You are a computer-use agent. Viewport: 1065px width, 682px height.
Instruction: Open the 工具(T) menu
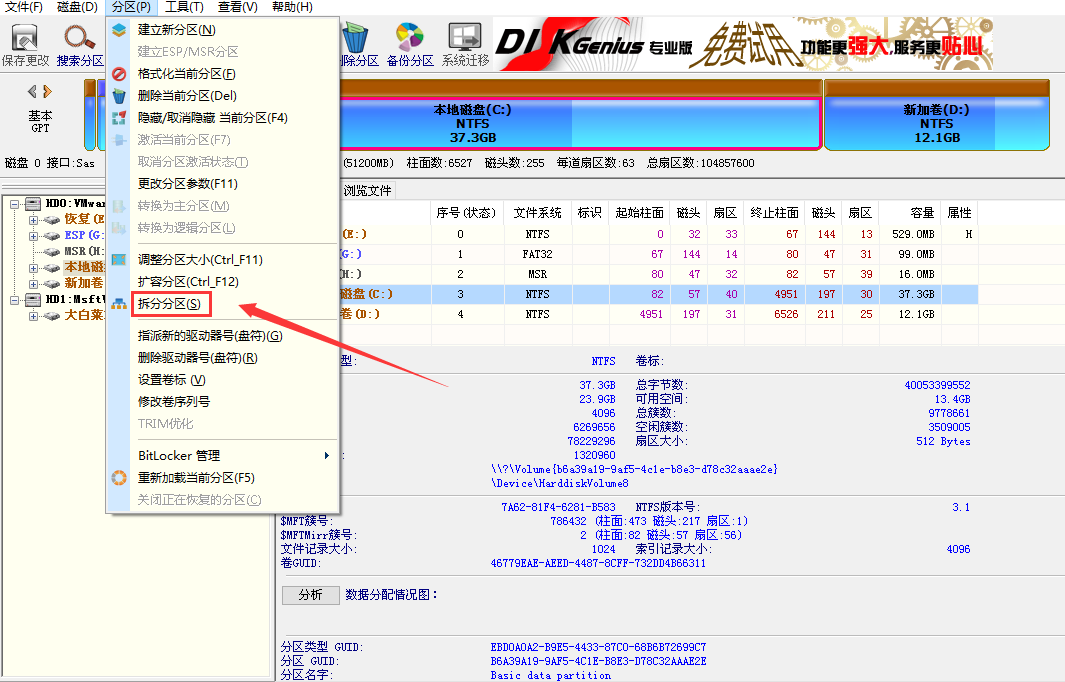[x=184, y=7]
